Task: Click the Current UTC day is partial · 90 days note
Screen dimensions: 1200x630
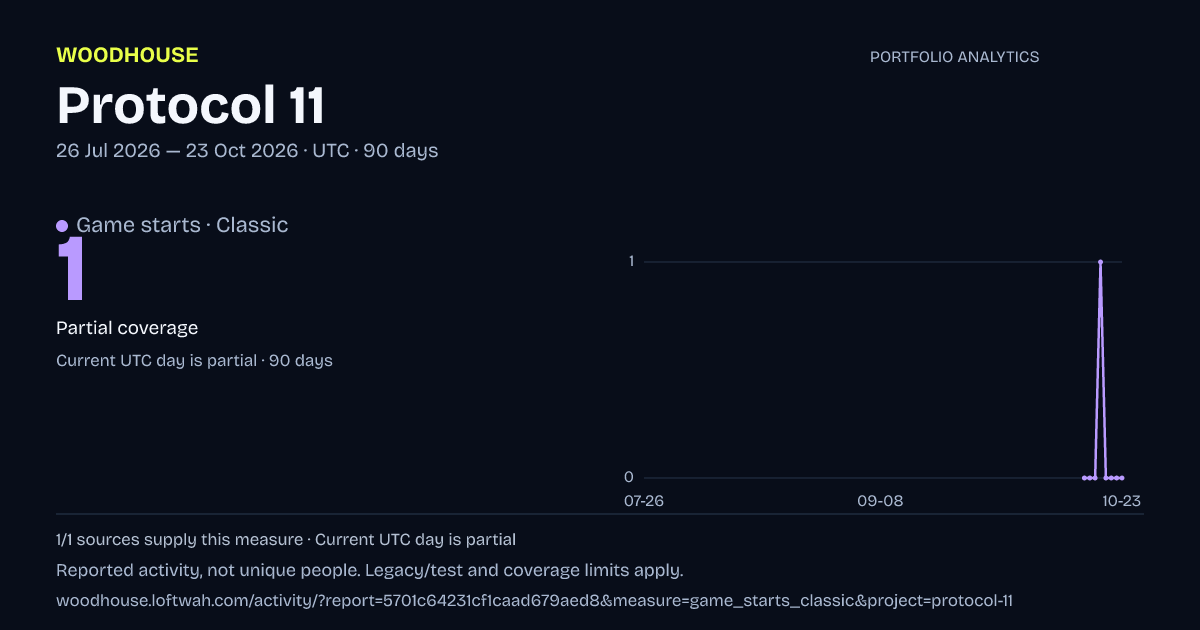Action: 194,360
